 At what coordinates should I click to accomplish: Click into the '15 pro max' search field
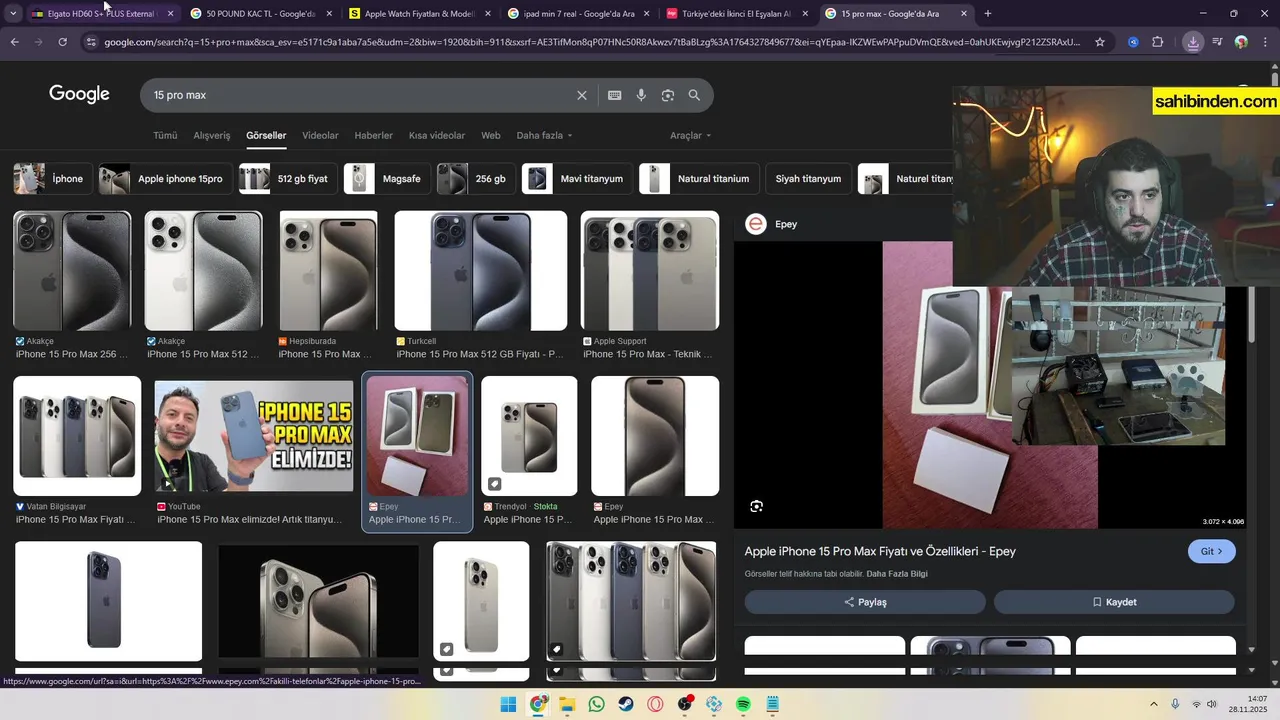pos(360,95)
